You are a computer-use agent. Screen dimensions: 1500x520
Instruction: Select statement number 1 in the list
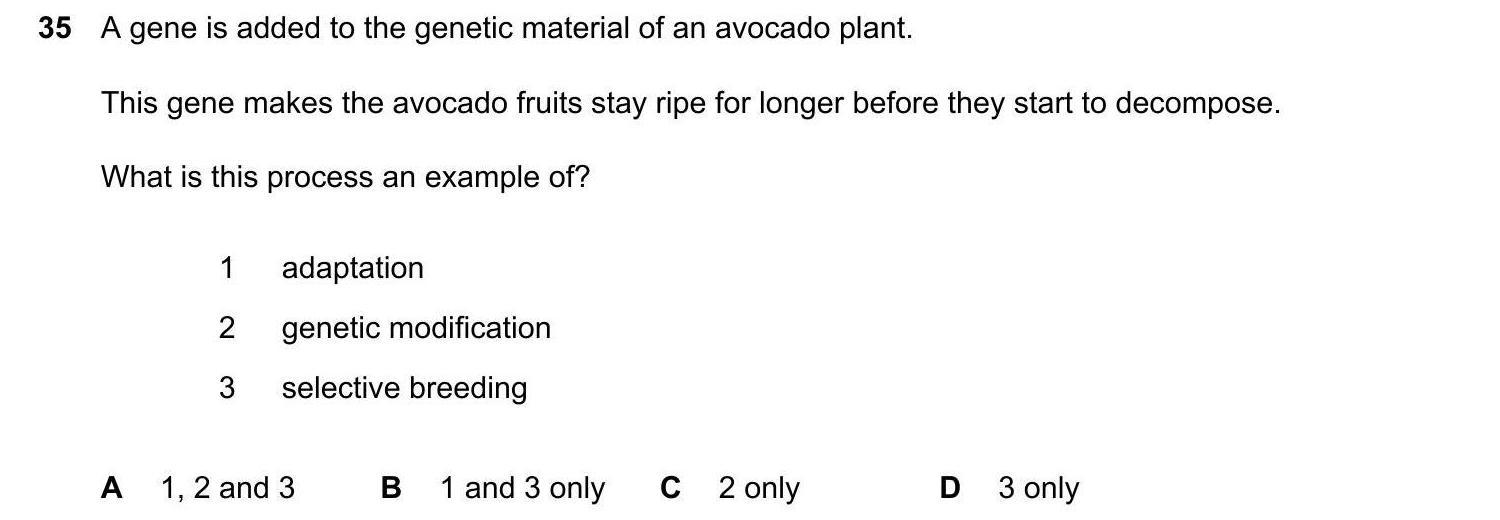227,268
